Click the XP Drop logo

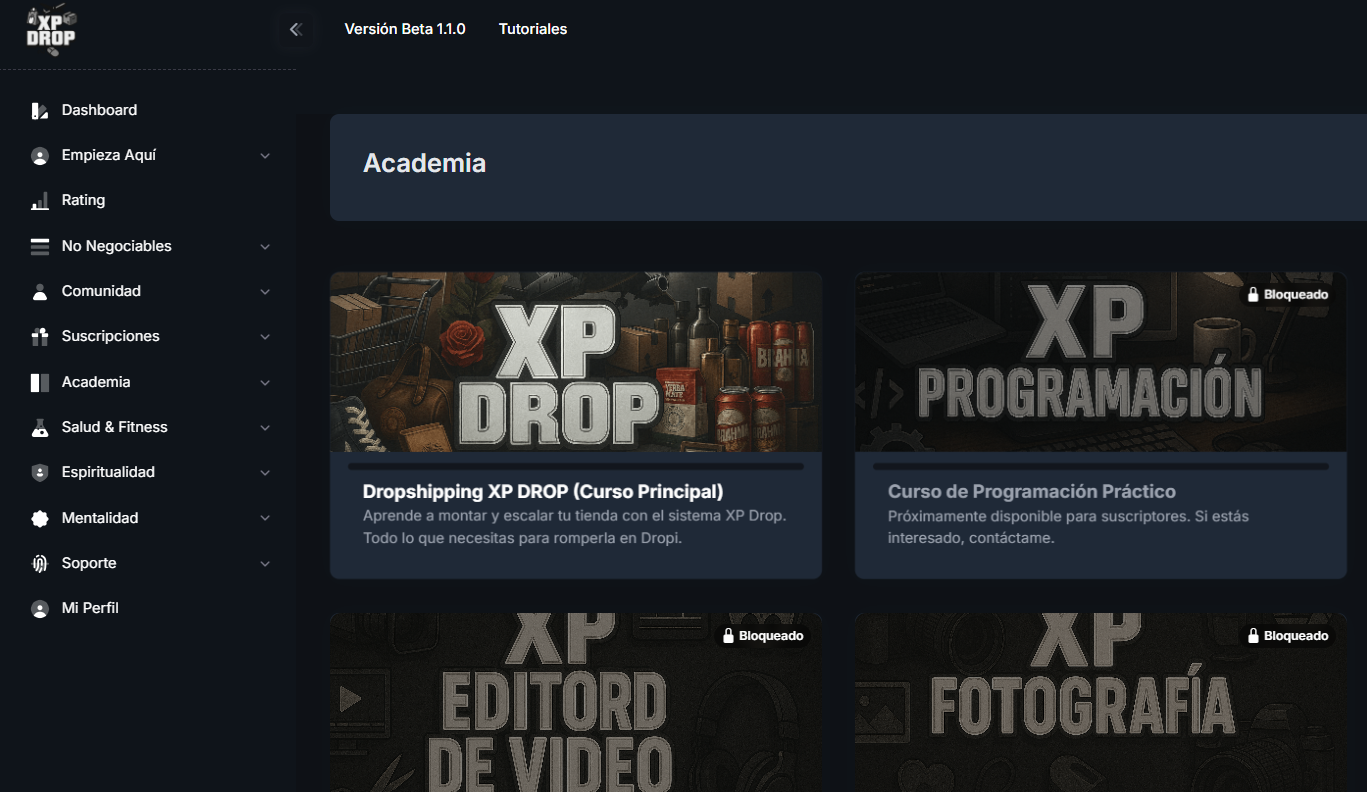point(51,31)
